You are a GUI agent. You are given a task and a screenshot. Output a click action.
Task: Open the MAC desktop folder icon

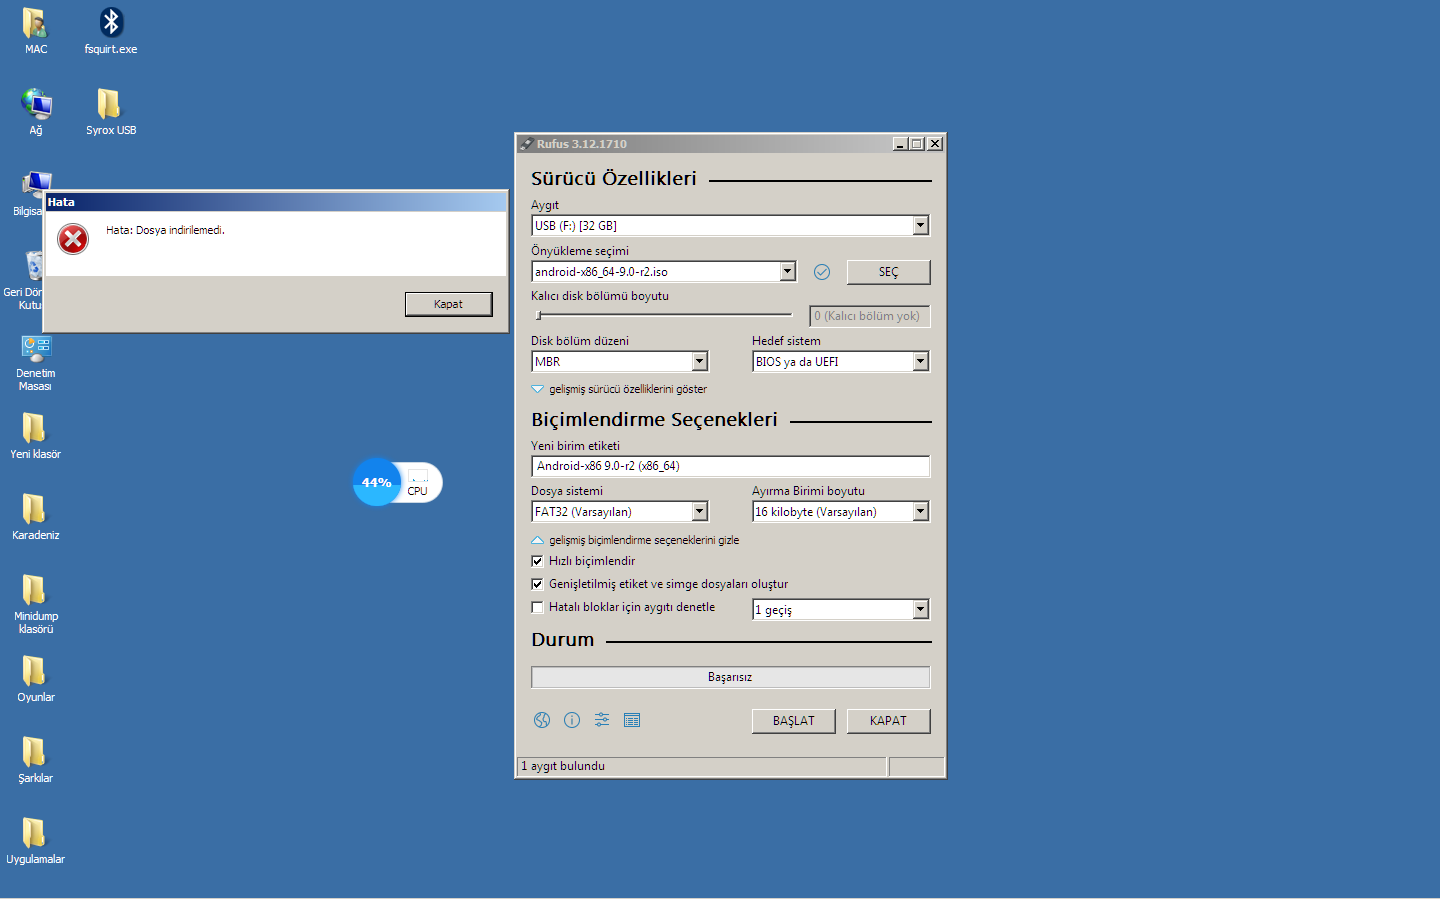(x=36, y=31)
